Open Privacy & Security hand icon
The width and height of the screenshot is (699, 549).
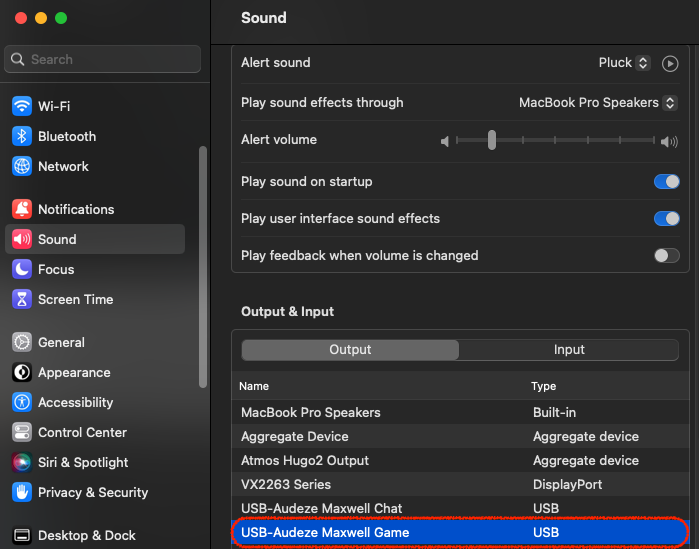pyautogui.click(x=21, y=492)
